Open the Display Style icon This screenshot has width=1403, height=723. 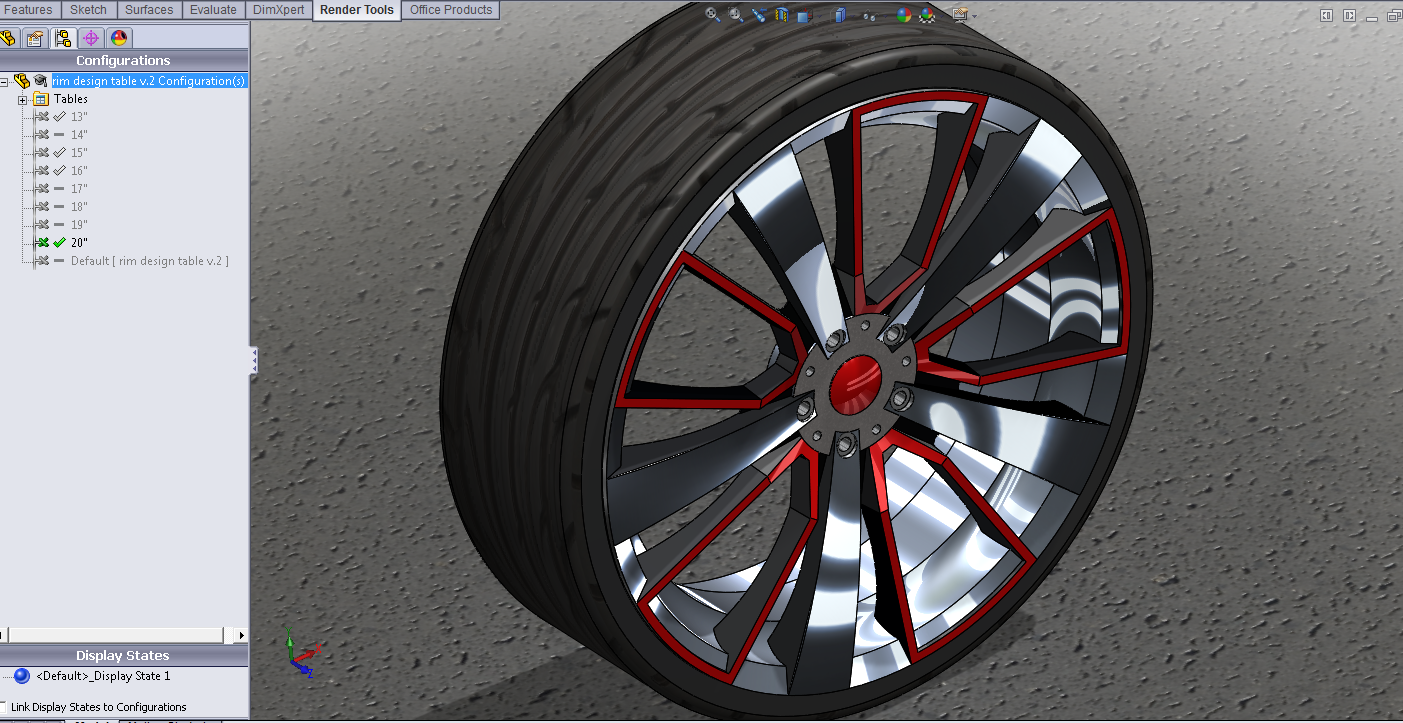pyautogui.click(x=840, y=15)
